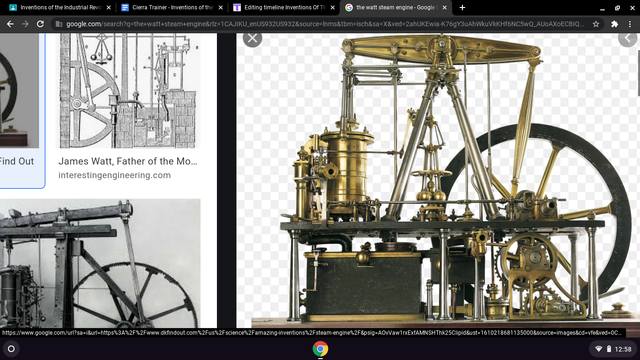The width and height of the screenshot is (640, 360).
Task: Open the Extensions puzzle icon
Action: (x=614, y=24)
